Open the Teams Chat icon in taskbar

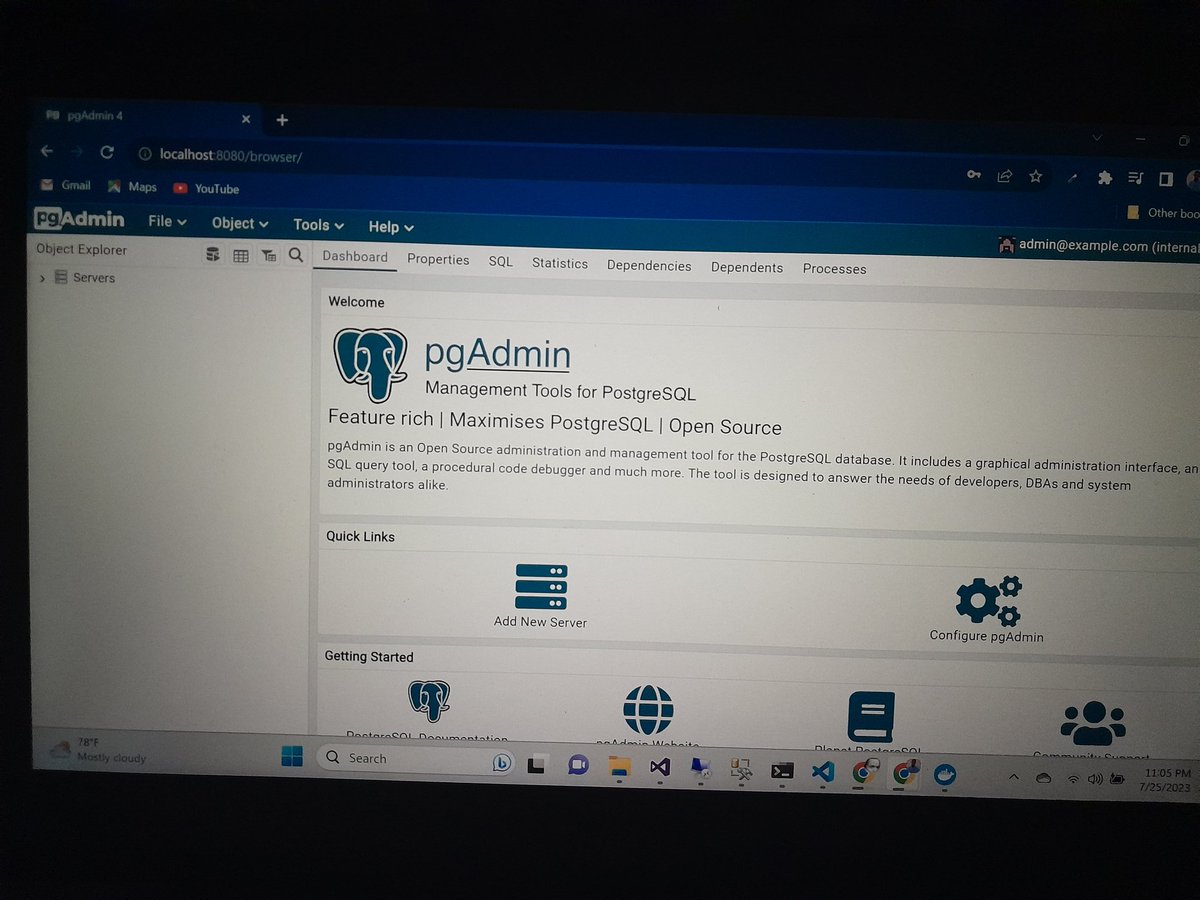click(x=578, y=766)
